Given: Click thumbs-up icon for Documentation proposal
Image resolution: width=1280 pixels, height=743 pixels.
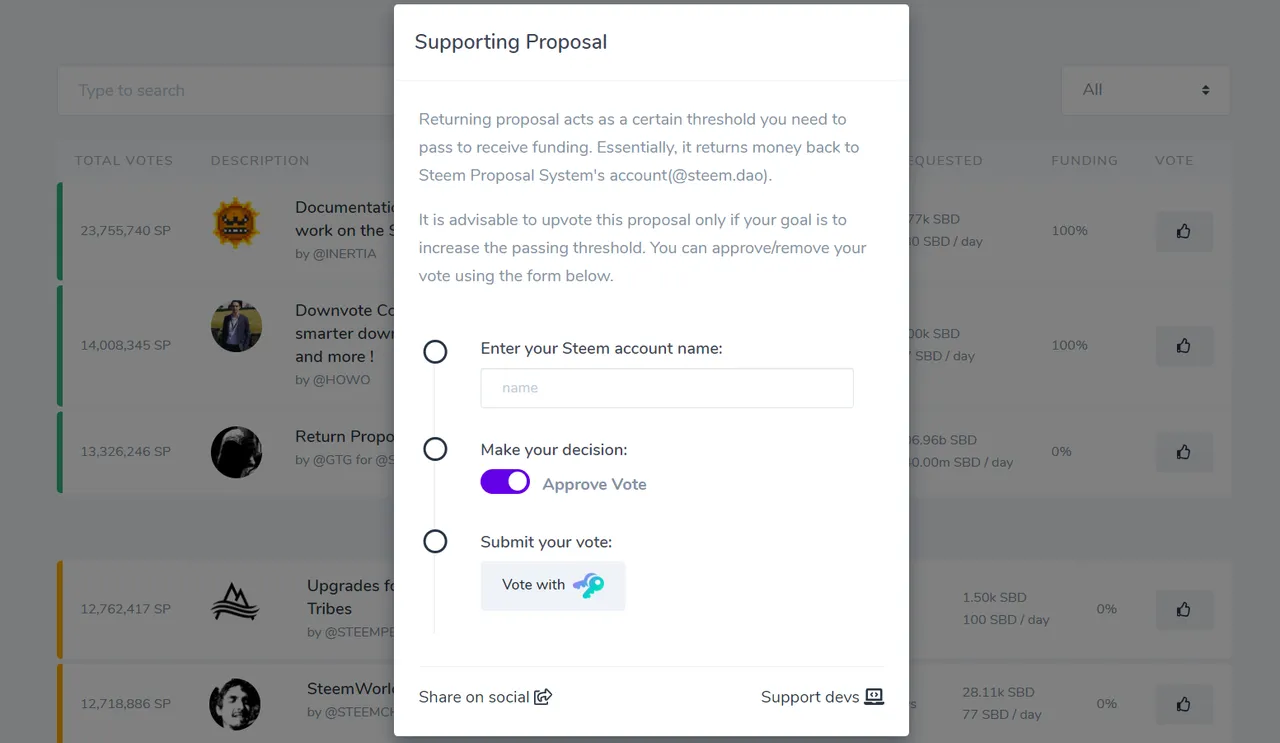Looking at the screenshot, I should pyautogui.click(x=1184, y=231).
